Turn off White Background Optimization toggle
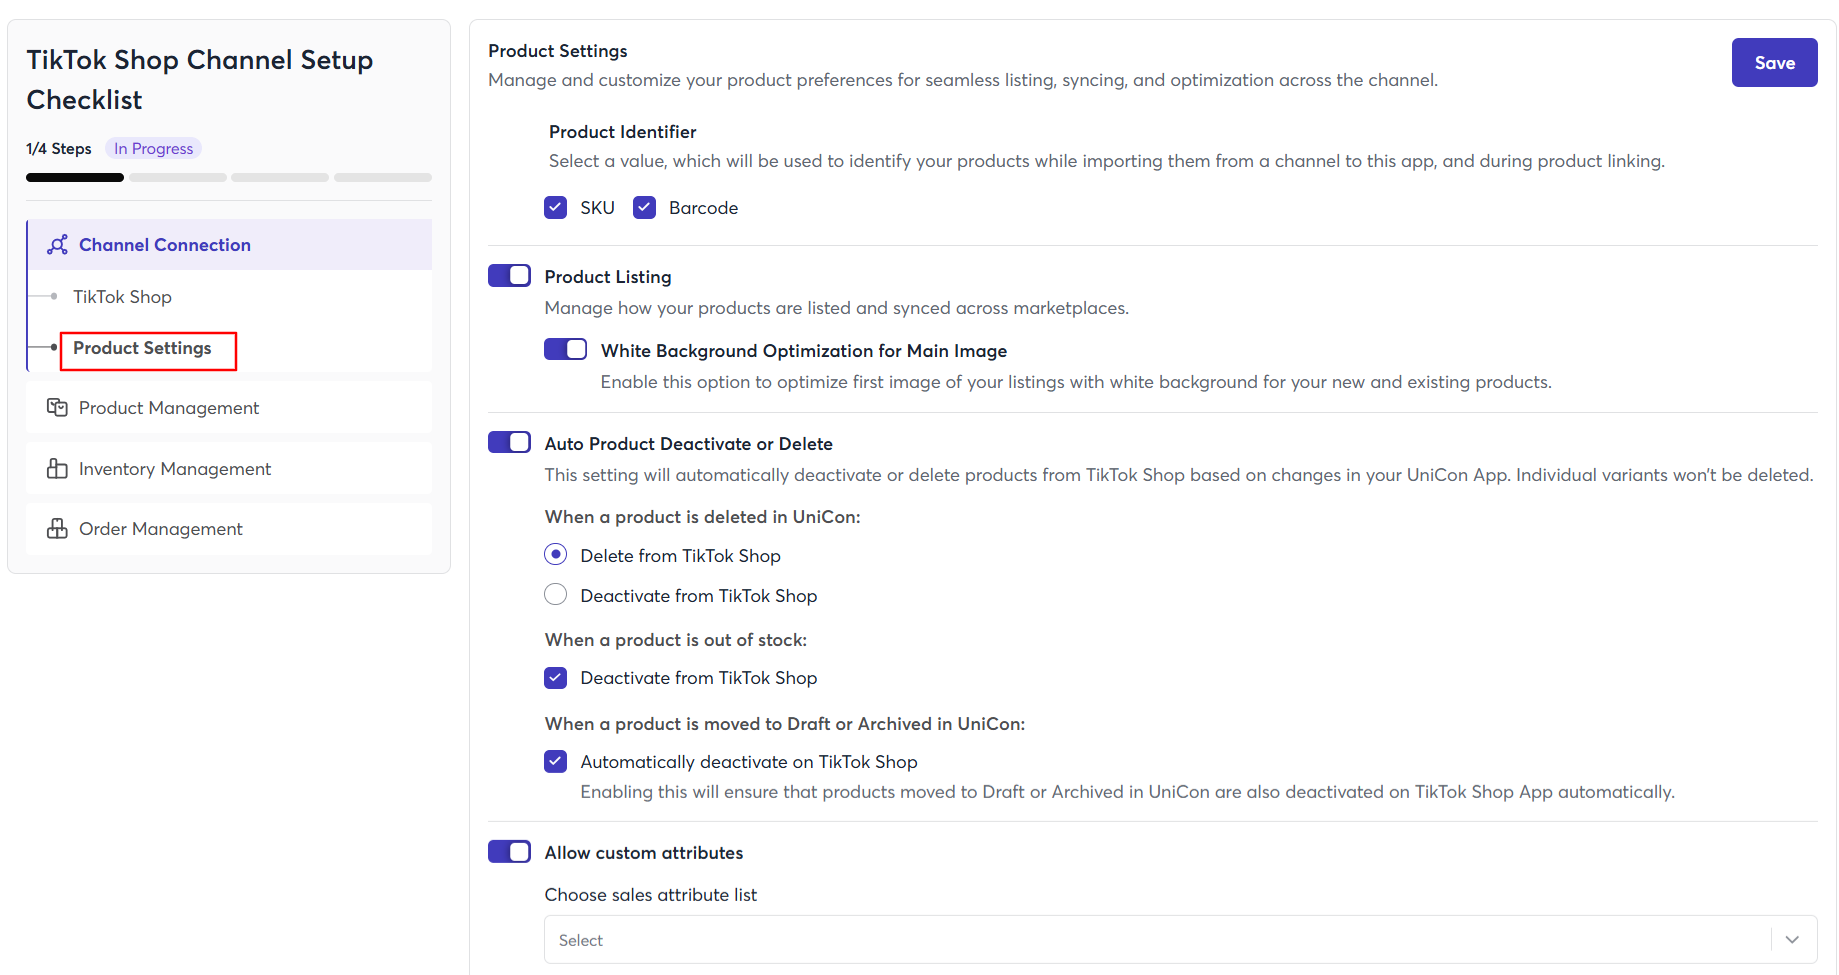The image size is (1839, 975). (x=566, y=350)
